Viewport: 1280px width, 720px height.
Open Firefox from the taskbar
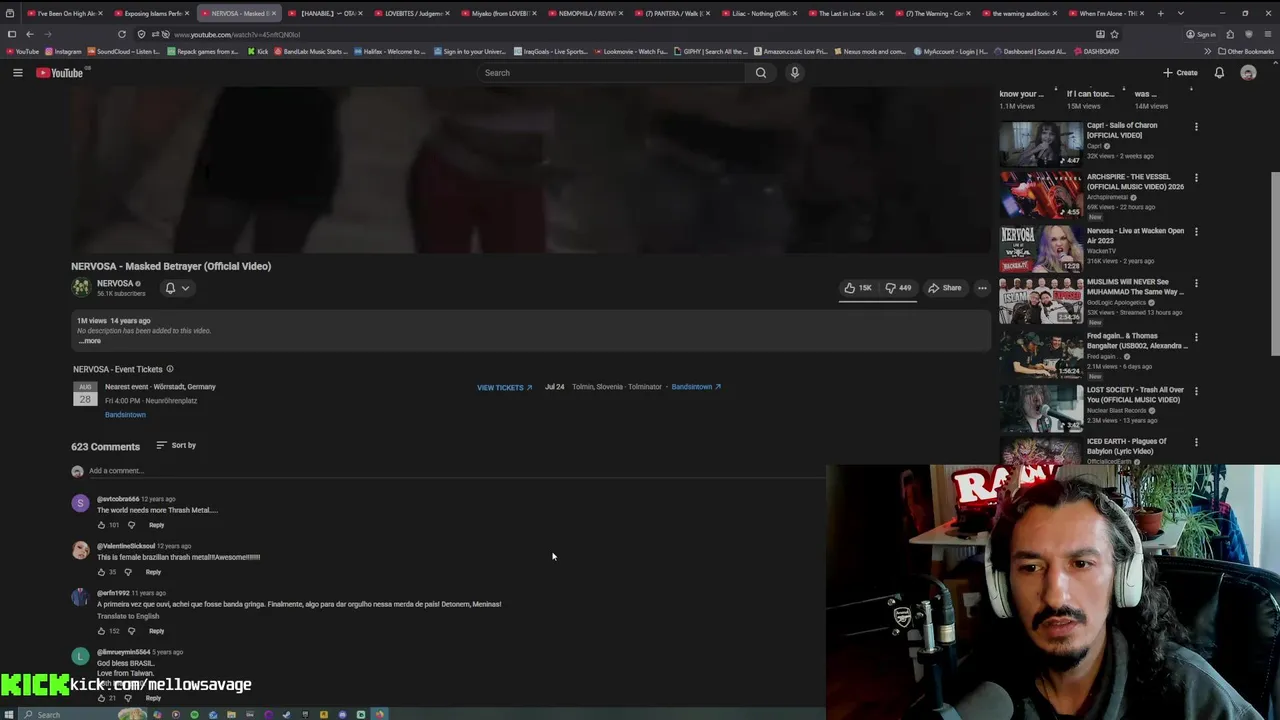(379, 714)
